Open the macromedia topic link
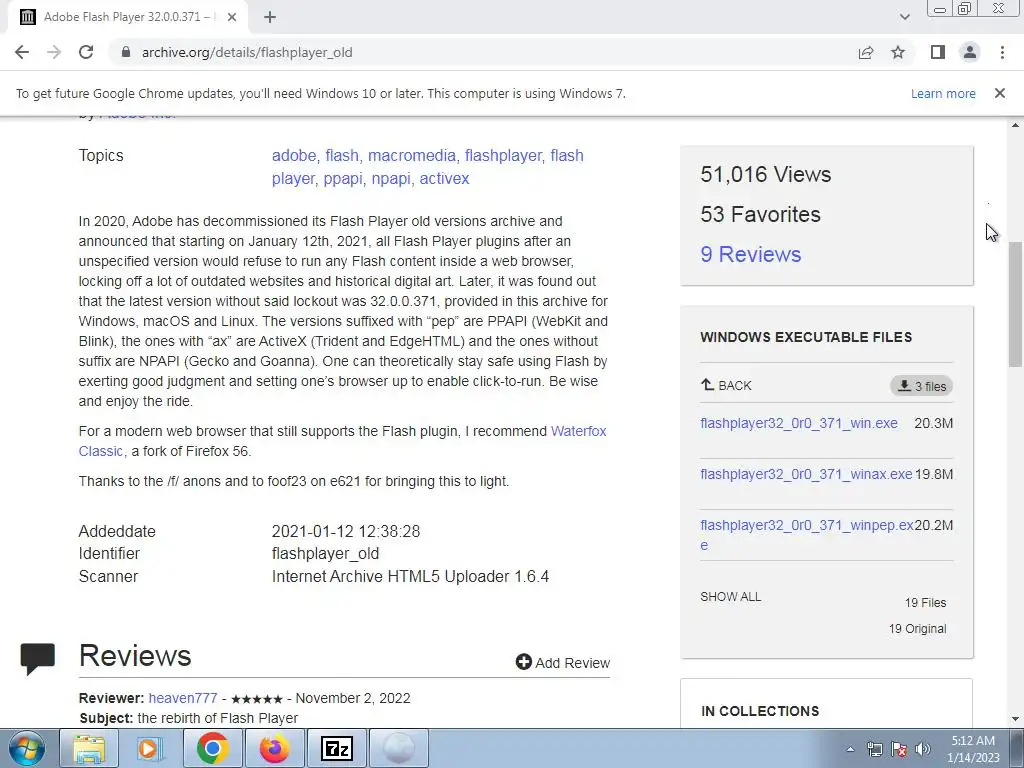 (411, 155)
